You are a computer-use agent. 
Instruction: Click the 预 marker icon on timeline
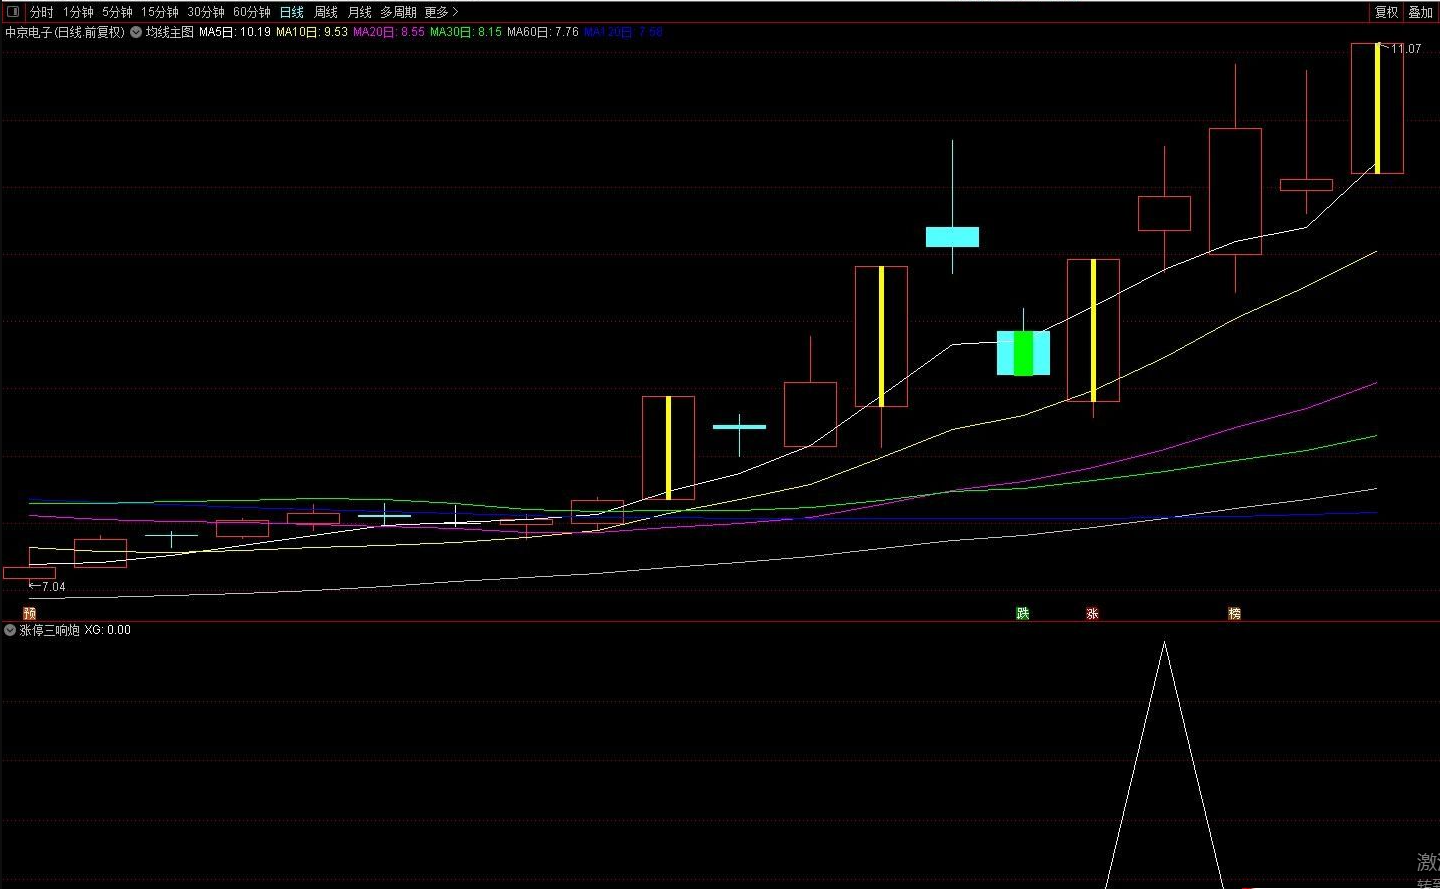[x=29, y=613]
